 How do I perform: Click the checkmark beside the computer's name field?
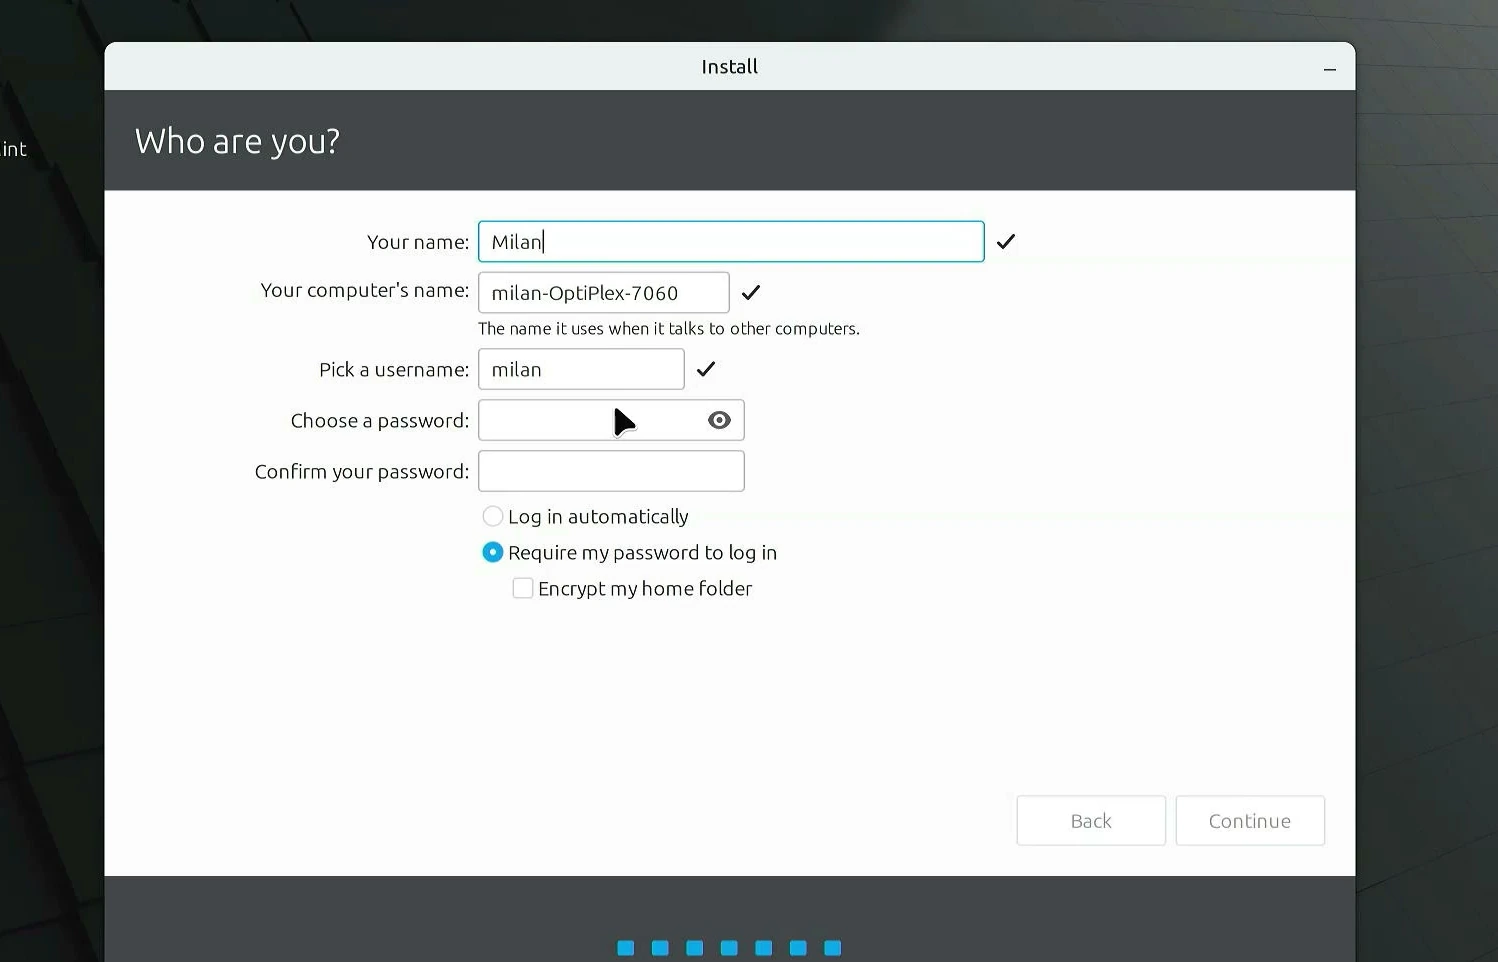(x=751, y=292)
